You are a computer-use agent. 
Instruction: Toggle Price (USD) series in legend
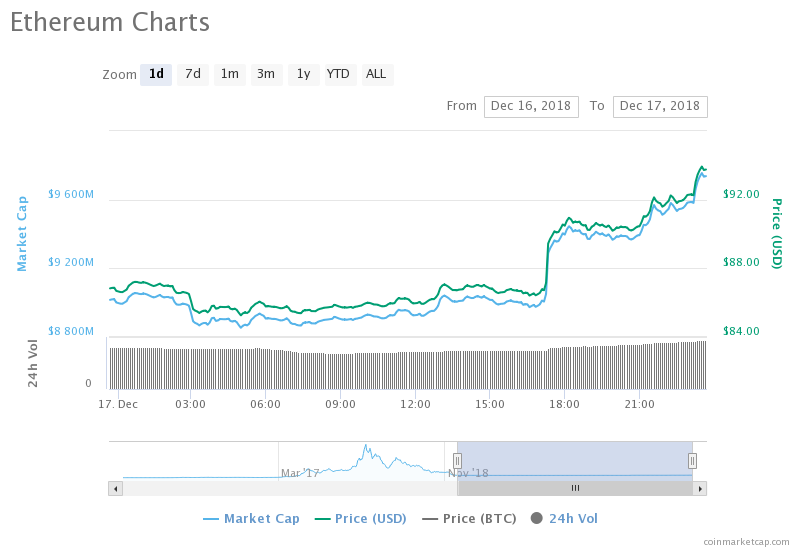coord(361,519)
